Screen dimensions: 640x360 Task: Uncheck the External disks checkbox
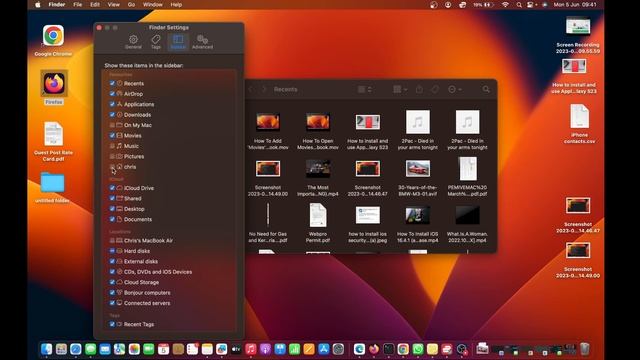(x=112, y=261)
